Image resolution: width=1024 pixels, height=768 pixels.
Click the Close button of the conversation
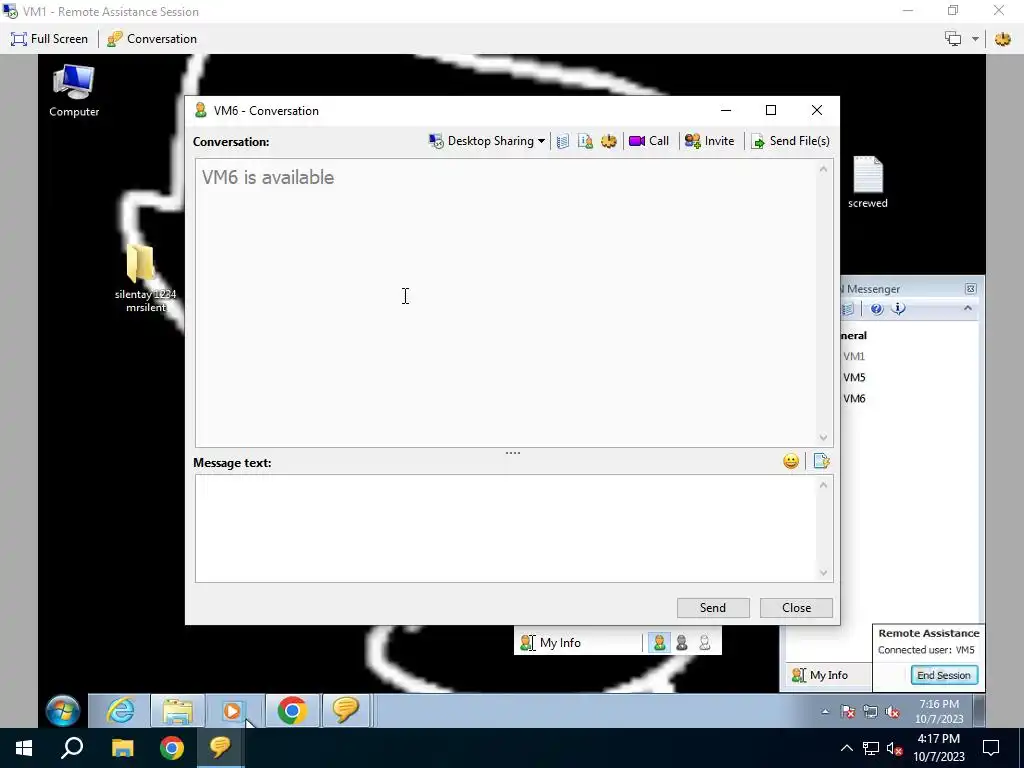click(796, 608)
